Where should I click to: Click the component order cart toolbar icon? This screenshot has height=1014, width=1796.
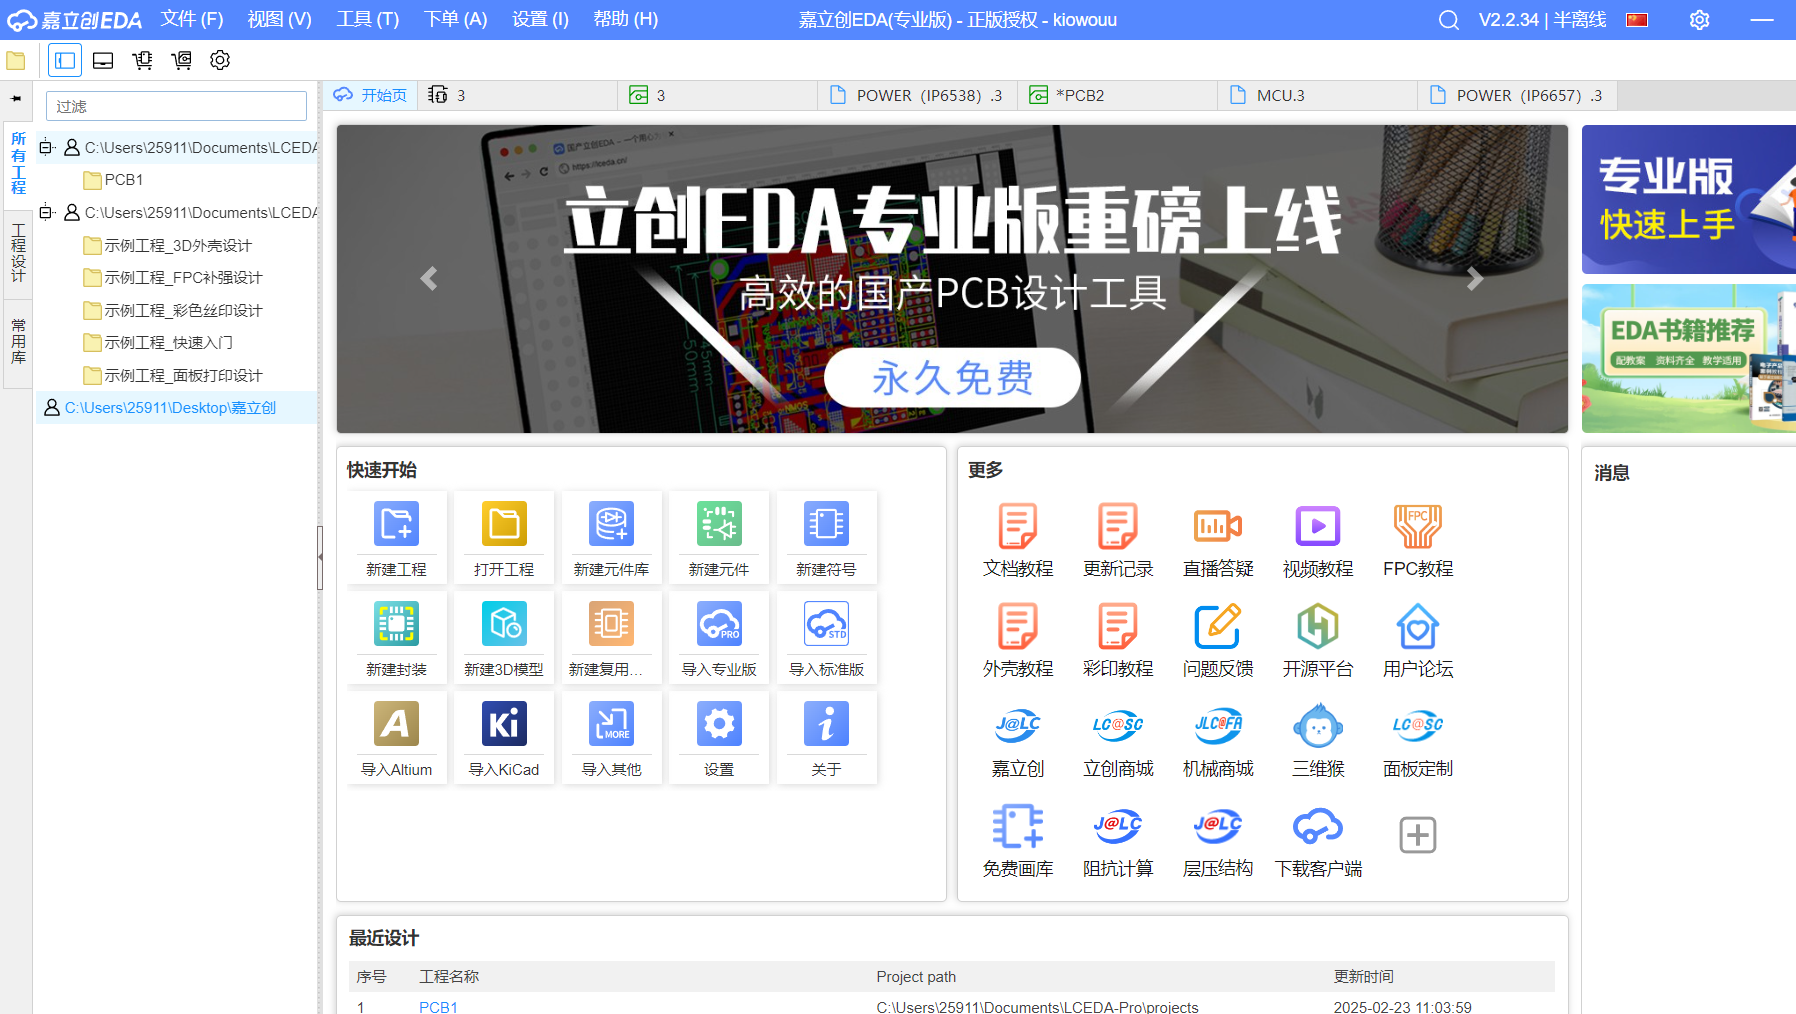point(142,60)
